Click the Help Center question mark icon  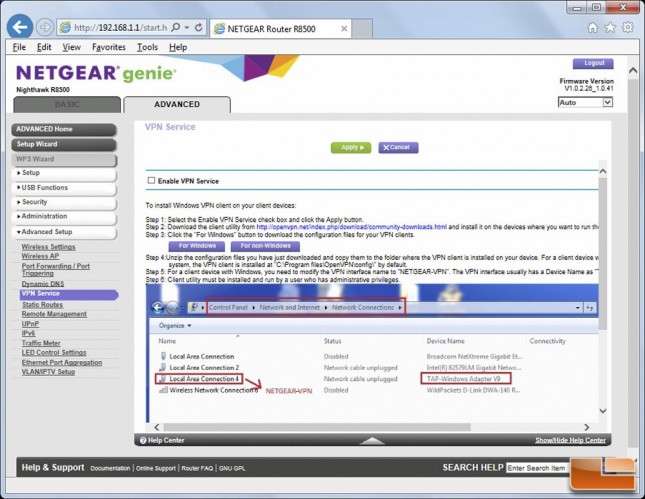pos(143,440)
